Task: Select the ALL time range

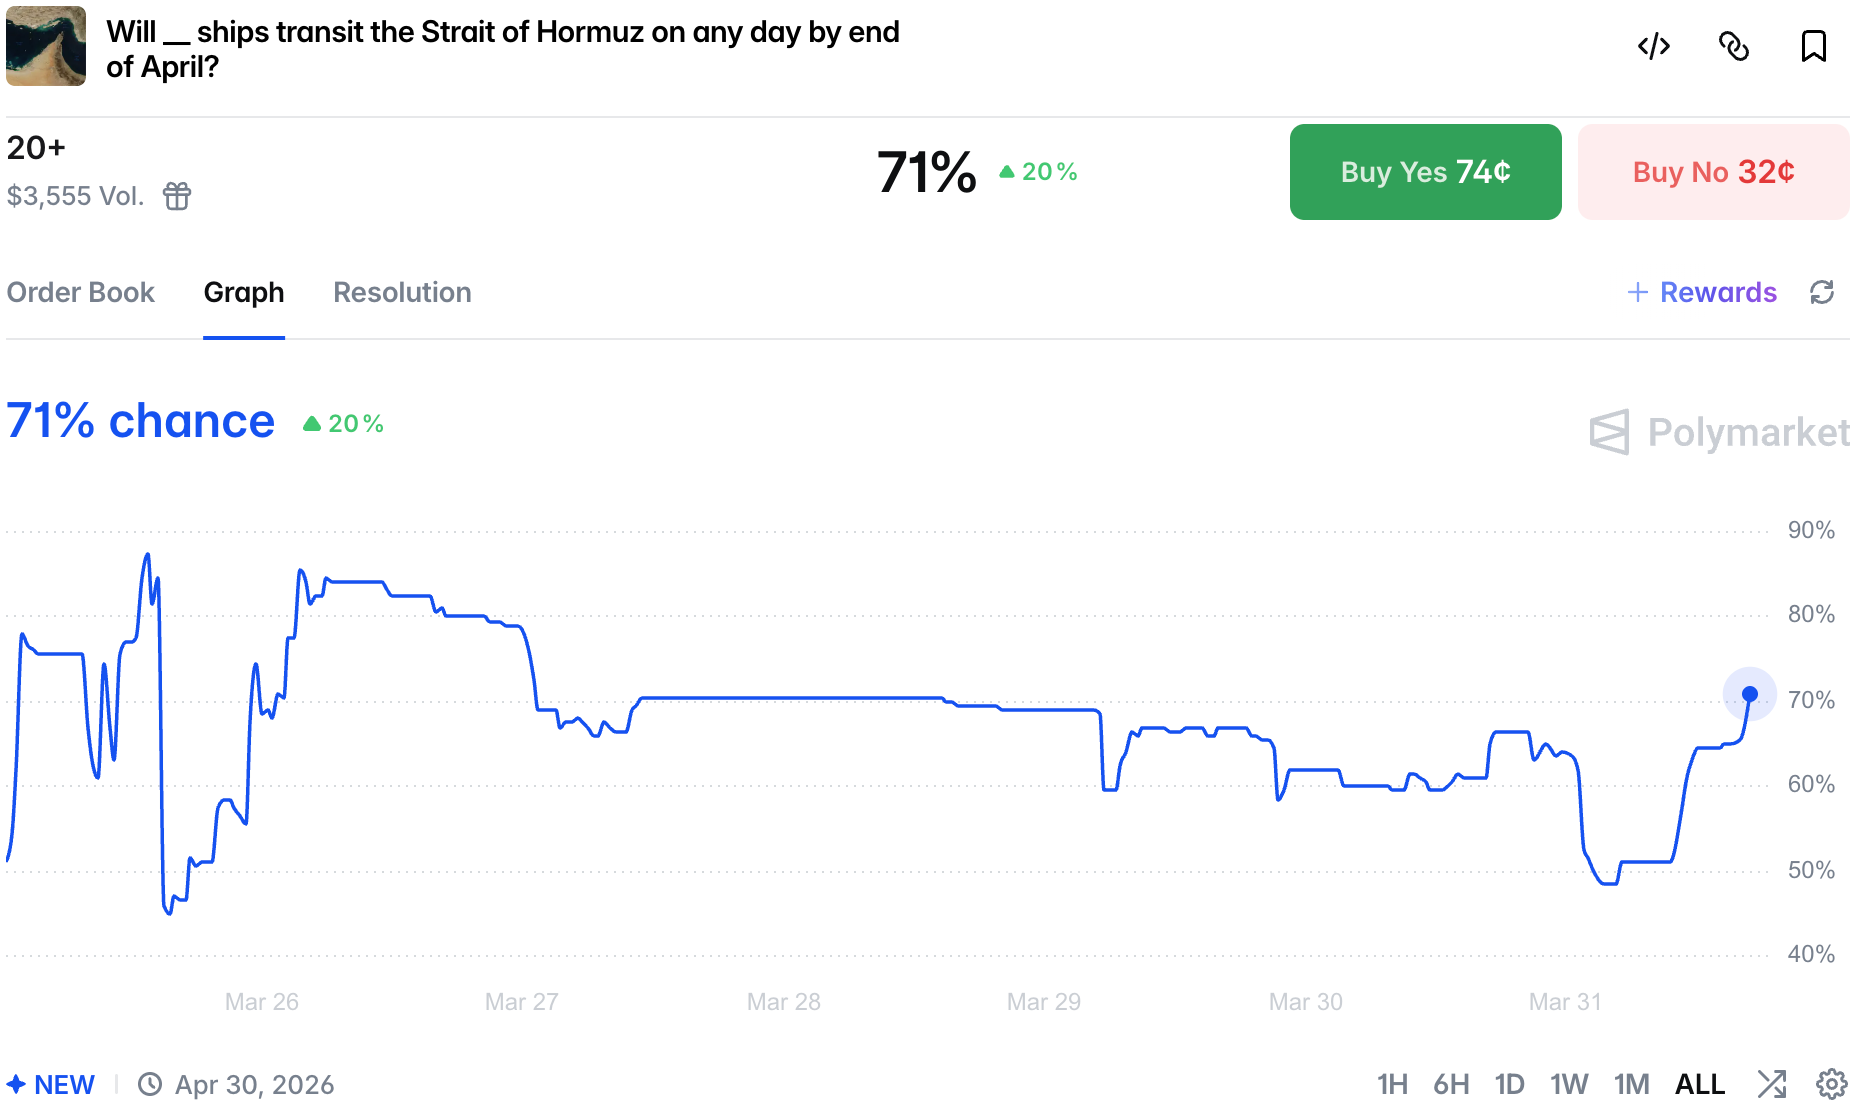Action: pyautogui.click(x=1700, y=1085)
